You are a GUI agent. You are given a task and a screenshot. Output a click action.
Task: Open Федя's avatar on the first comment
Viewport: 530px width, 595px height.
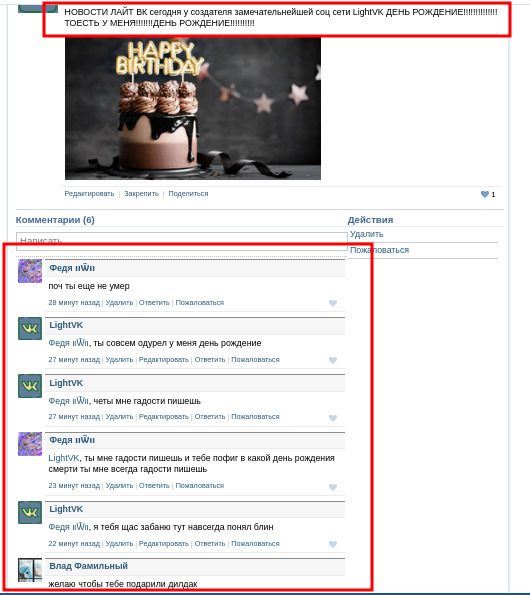coord(30,271)
